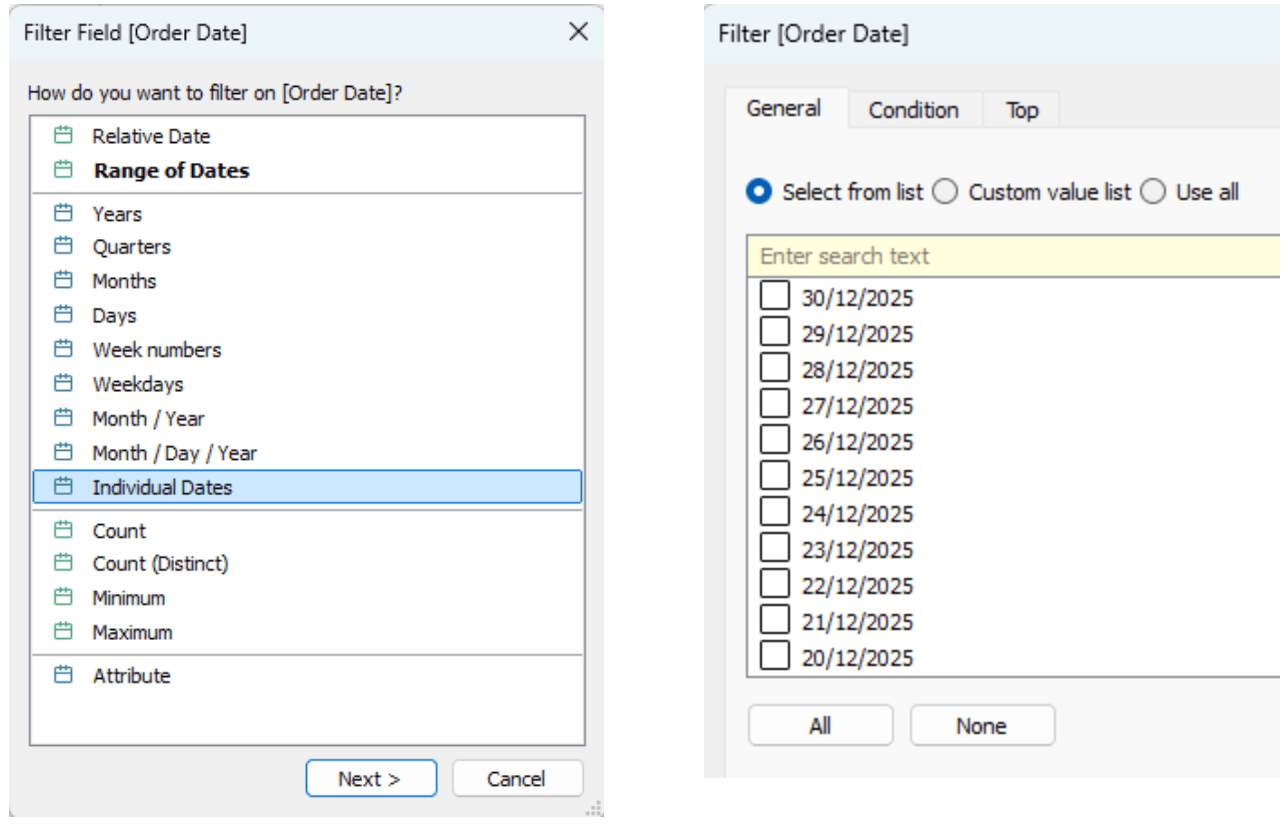Click the calendar icon beside Quarters
Screen dimensions: 1284x826
[x=64, y=247]
